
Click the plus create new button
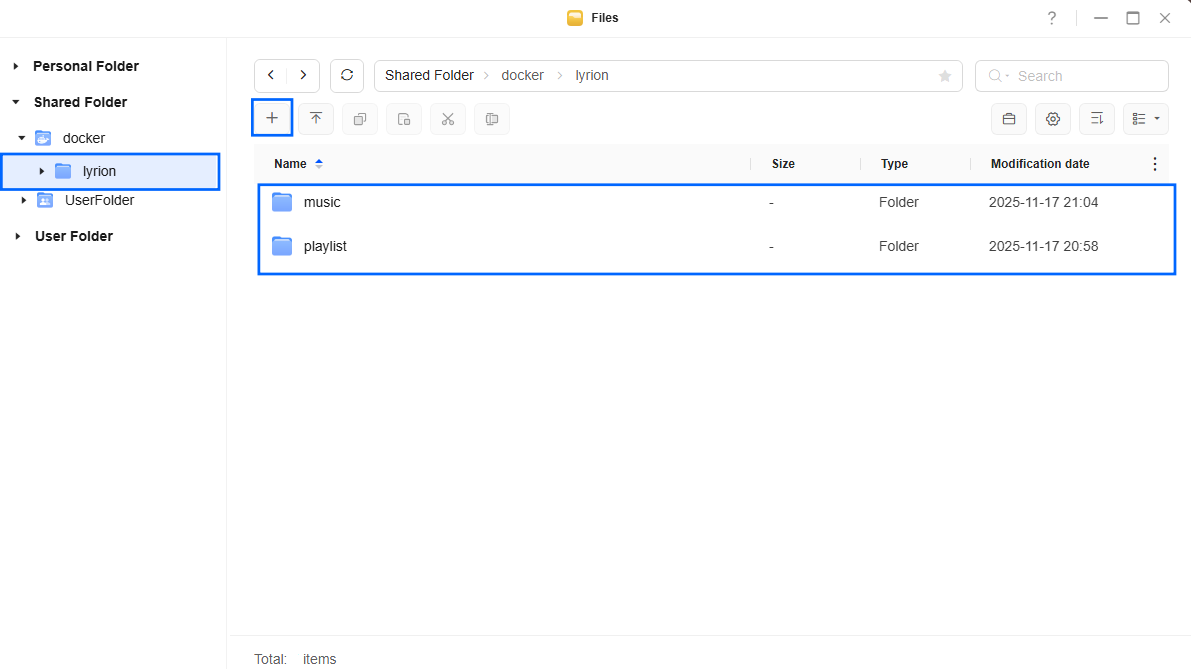[271, 118]
